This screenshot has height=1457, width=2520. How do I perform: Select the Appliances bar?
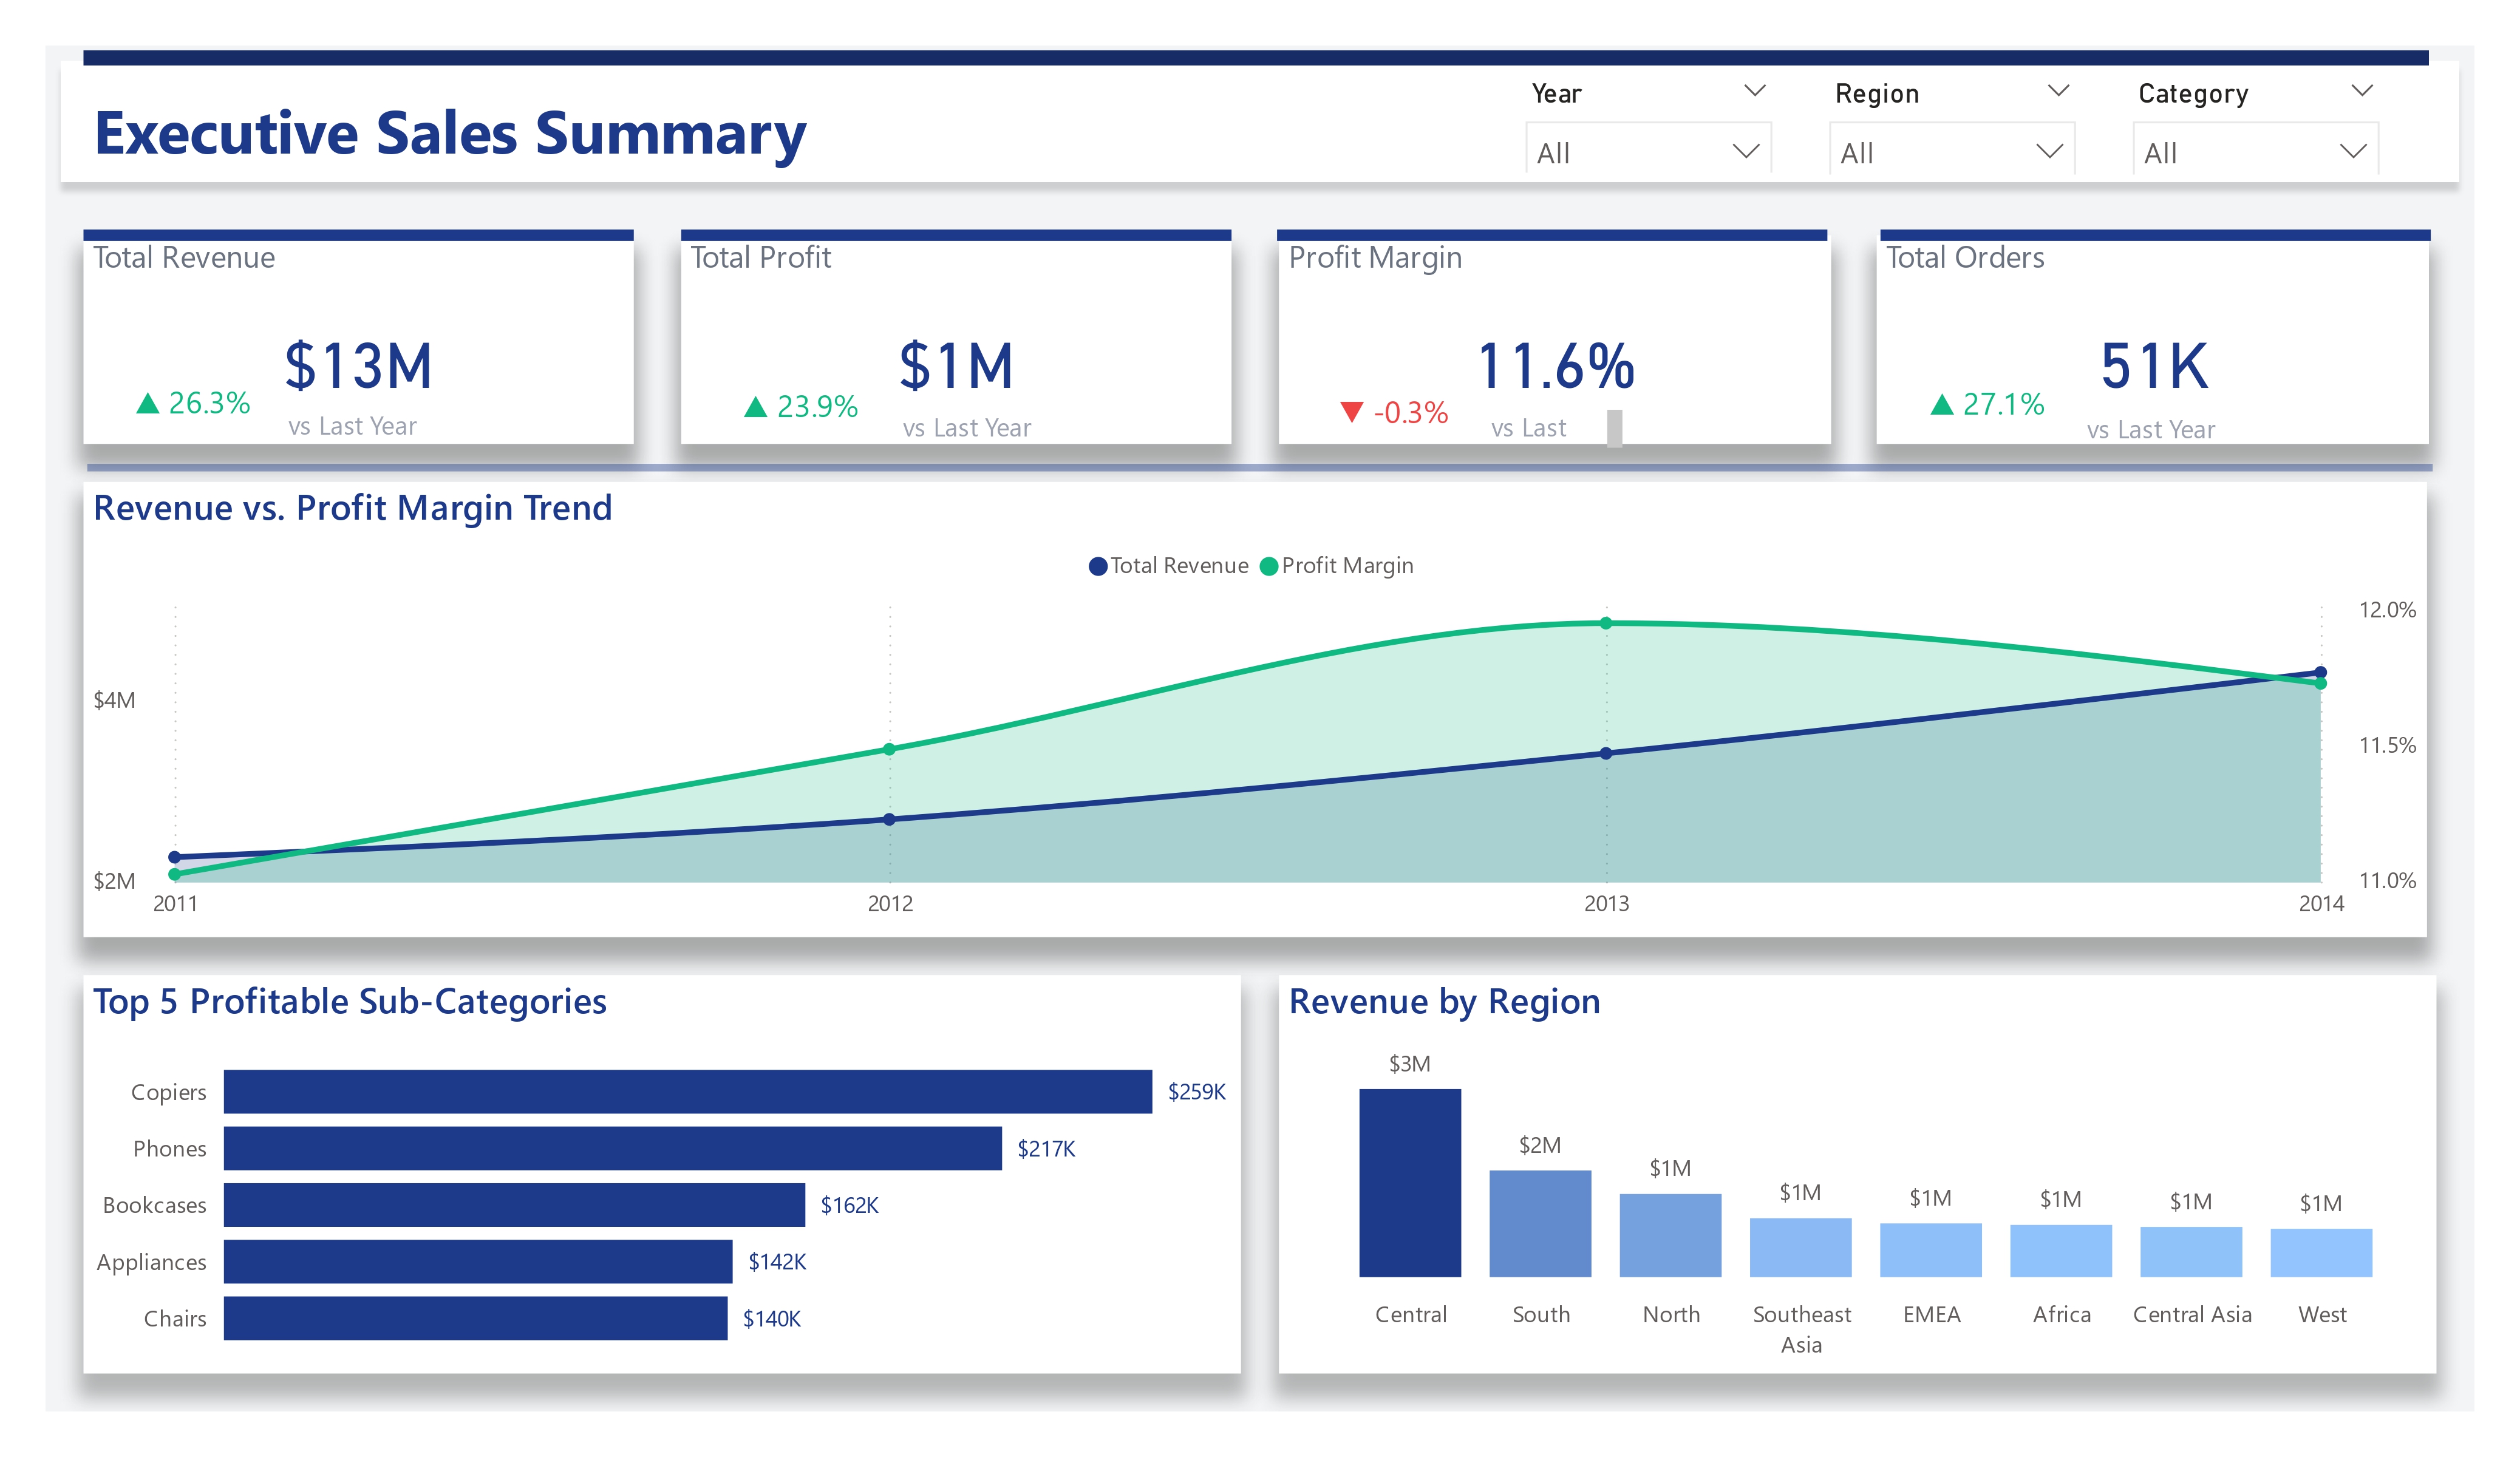(x=478, y=1261)
